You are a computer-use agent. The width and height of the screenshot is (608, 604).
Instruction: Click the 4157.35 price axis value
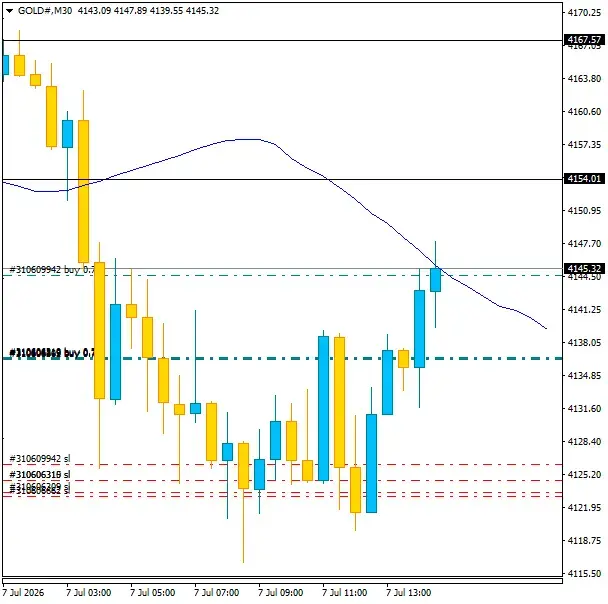(584, 145)
